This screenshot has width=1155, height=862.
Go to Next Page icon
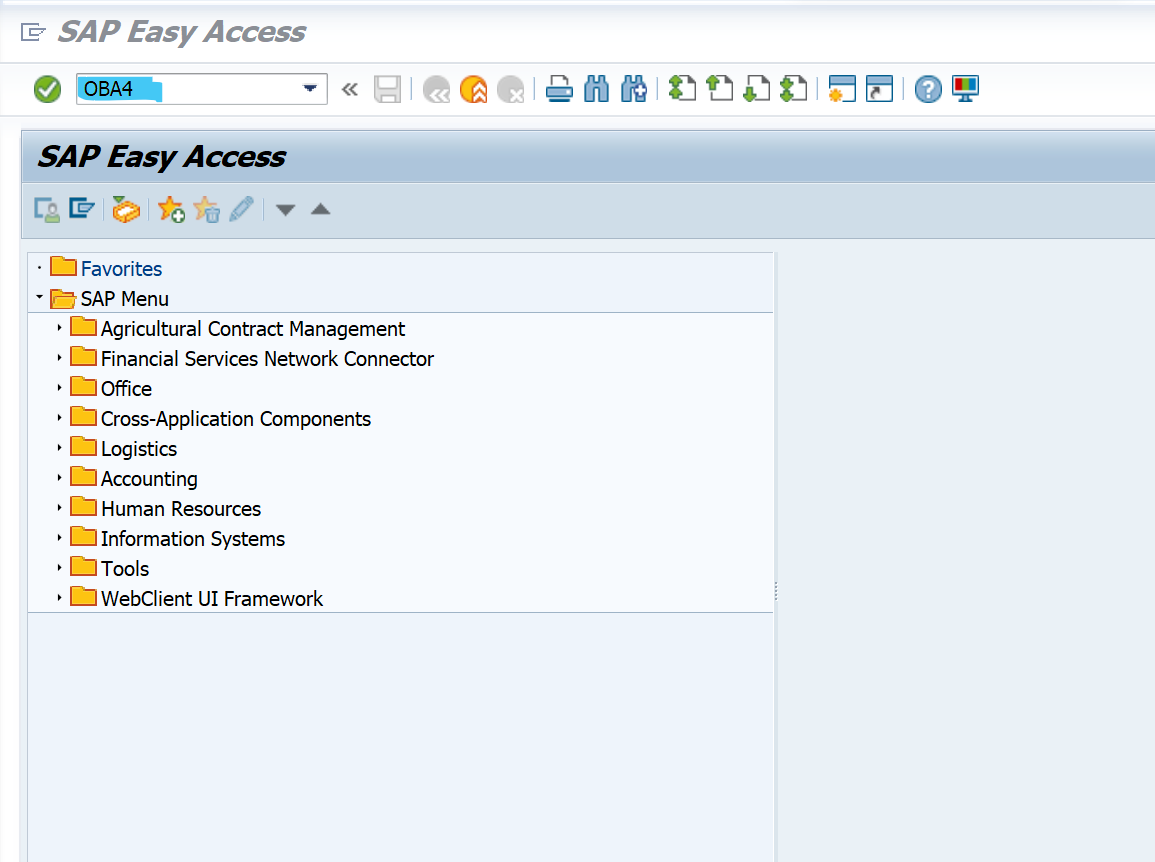point(756,89)
